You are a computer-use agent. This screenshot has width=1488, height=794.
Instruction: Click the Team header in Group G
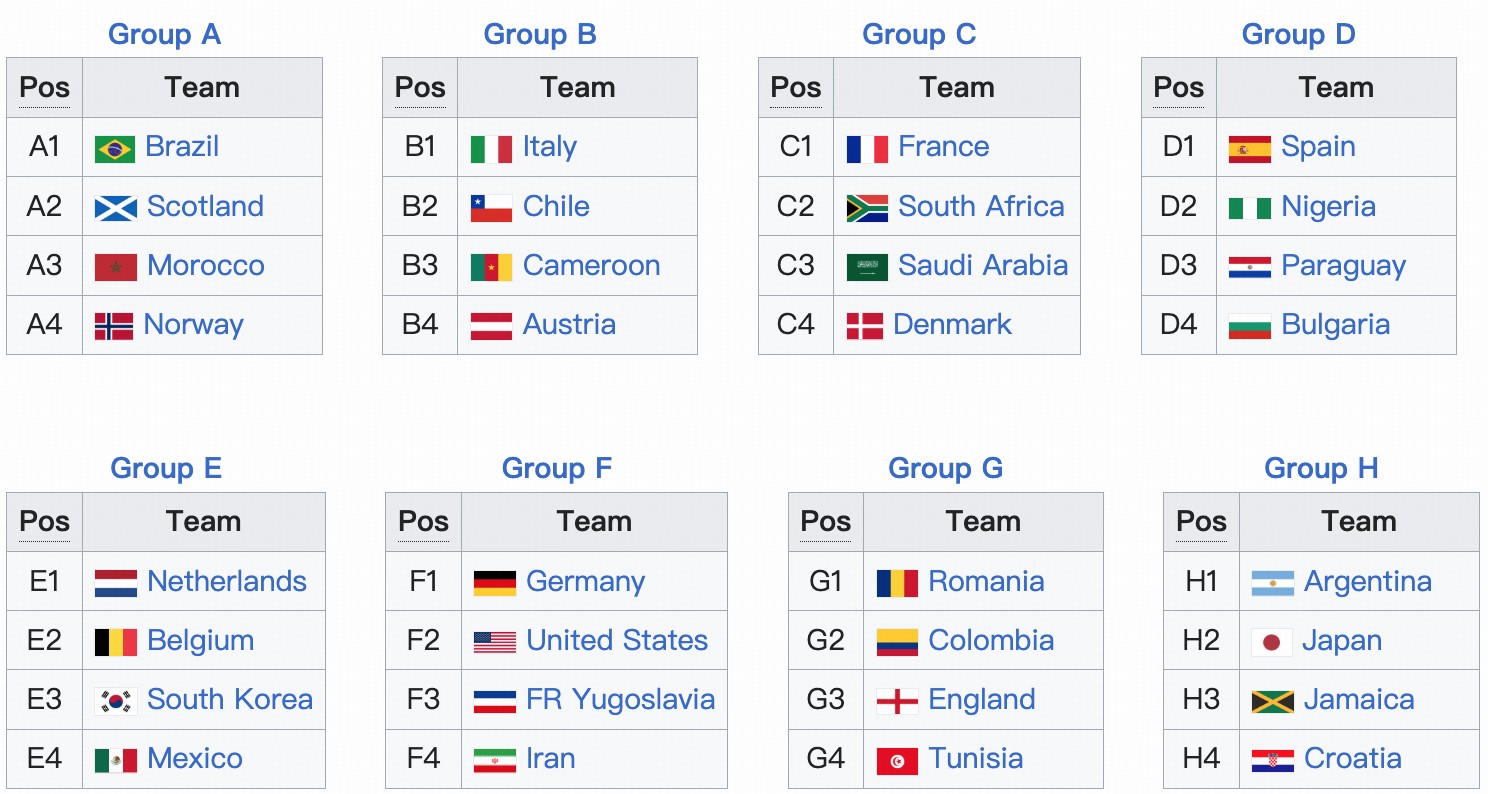(983, 522)
